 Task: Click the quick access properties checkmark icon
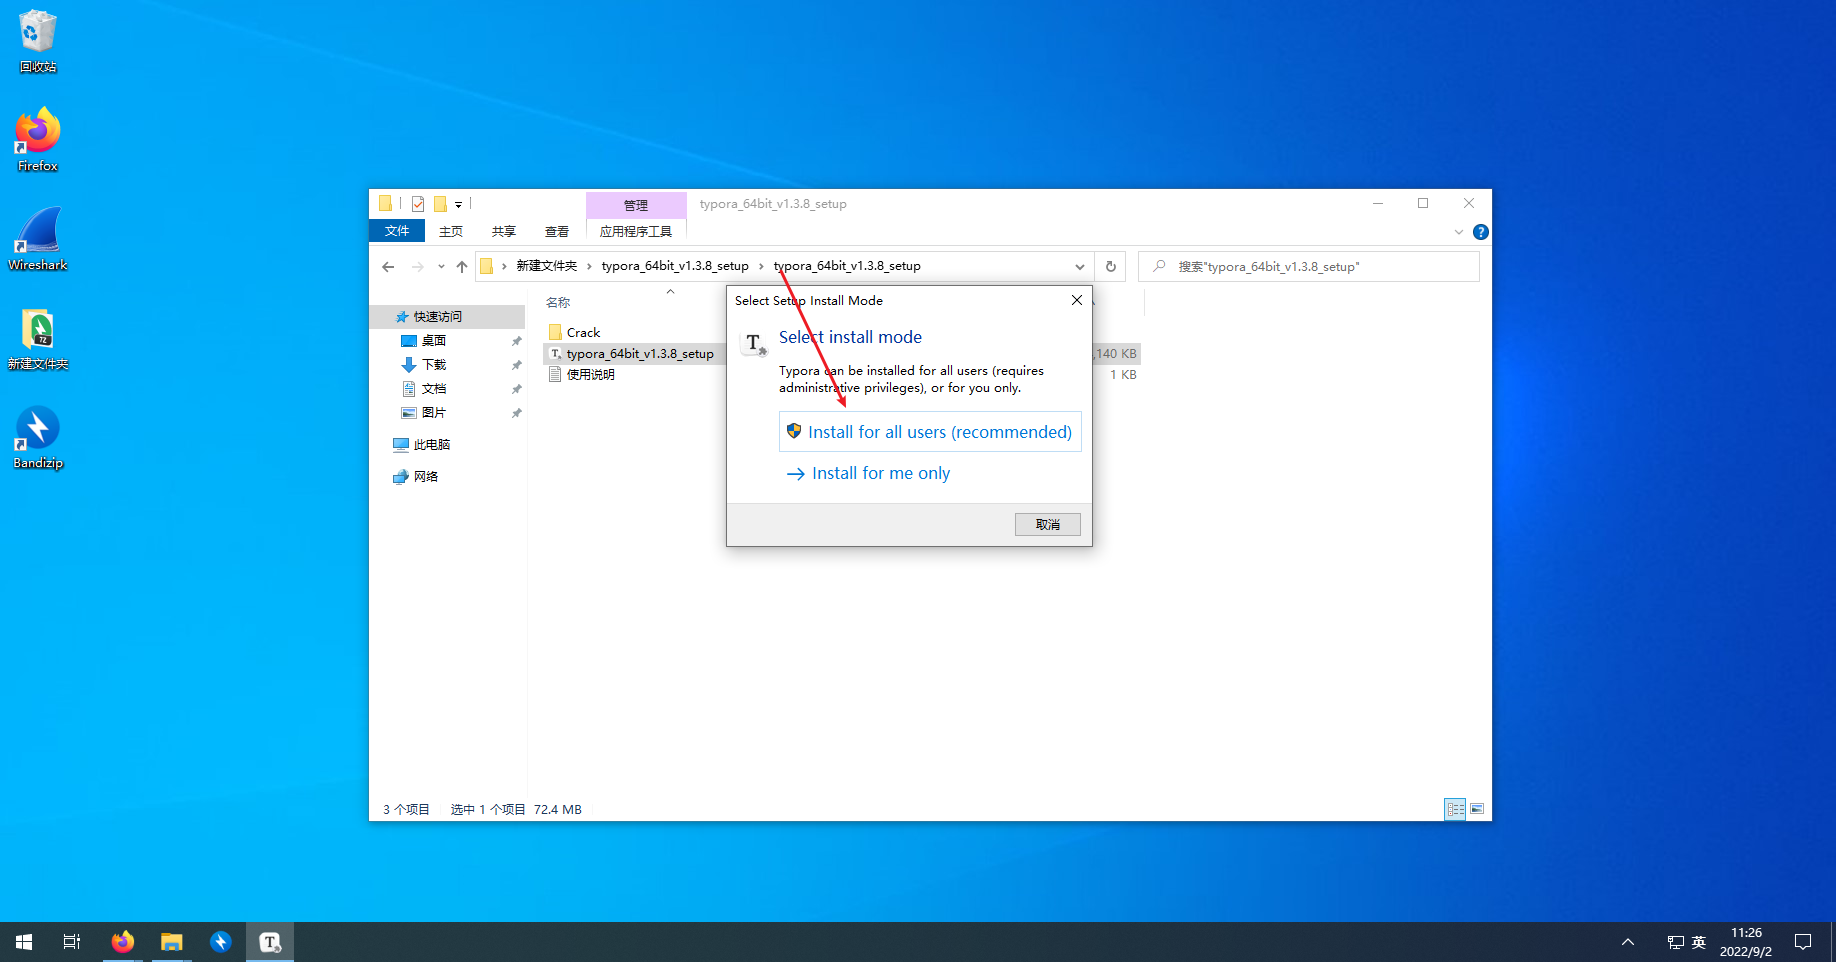tap(418, 204)
